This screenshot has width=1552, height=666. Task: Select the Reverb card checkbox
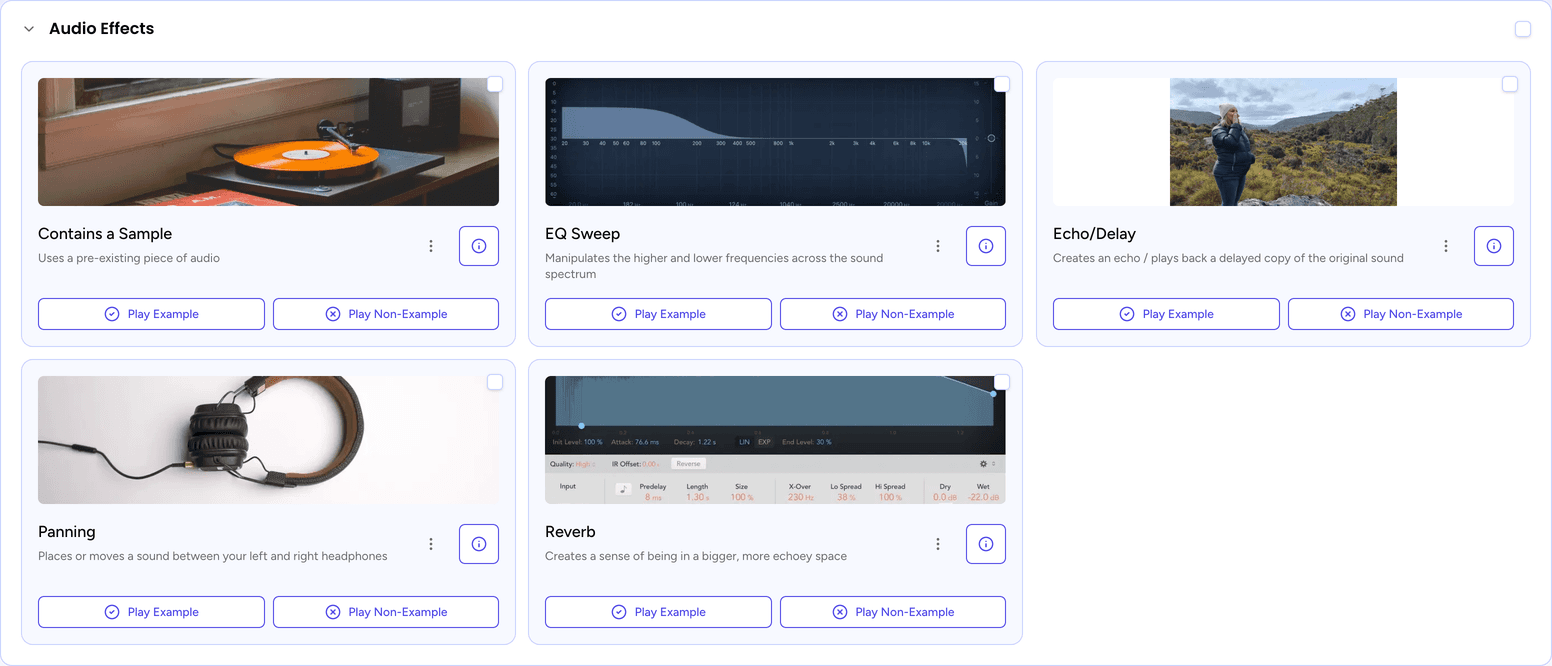(x=1002, y=382)
